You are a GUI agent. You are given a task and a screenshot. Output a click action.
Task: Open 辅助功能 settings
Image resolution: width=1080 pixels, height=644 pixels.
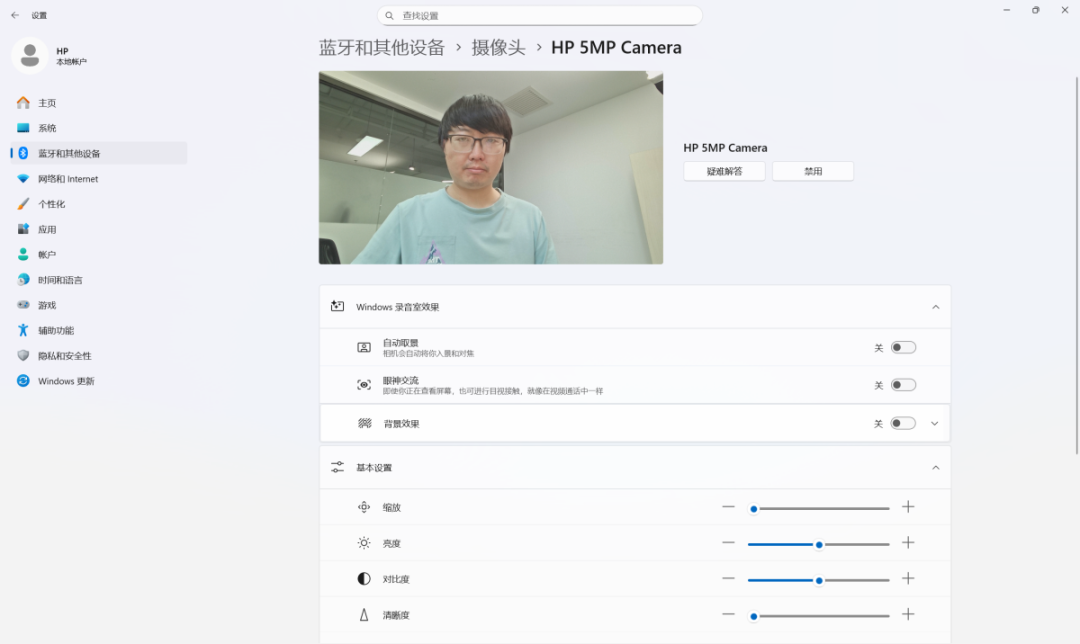(x=98, y=330)
